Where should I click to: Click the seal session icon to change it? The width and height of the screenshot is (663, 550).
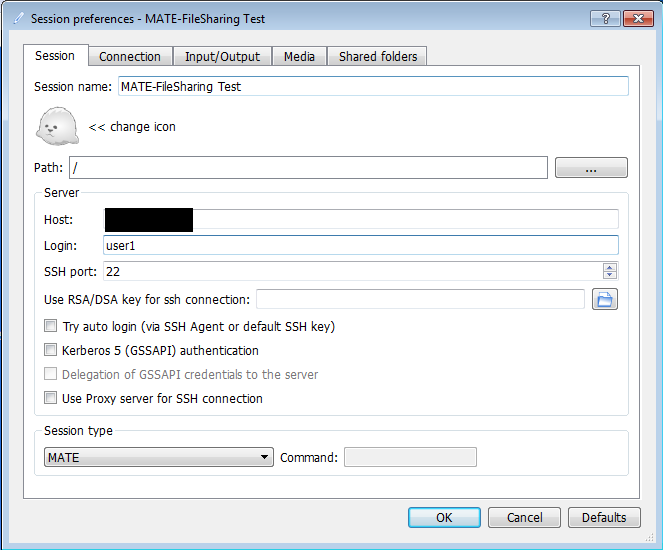pyautogui.click(x=57, y=126)
